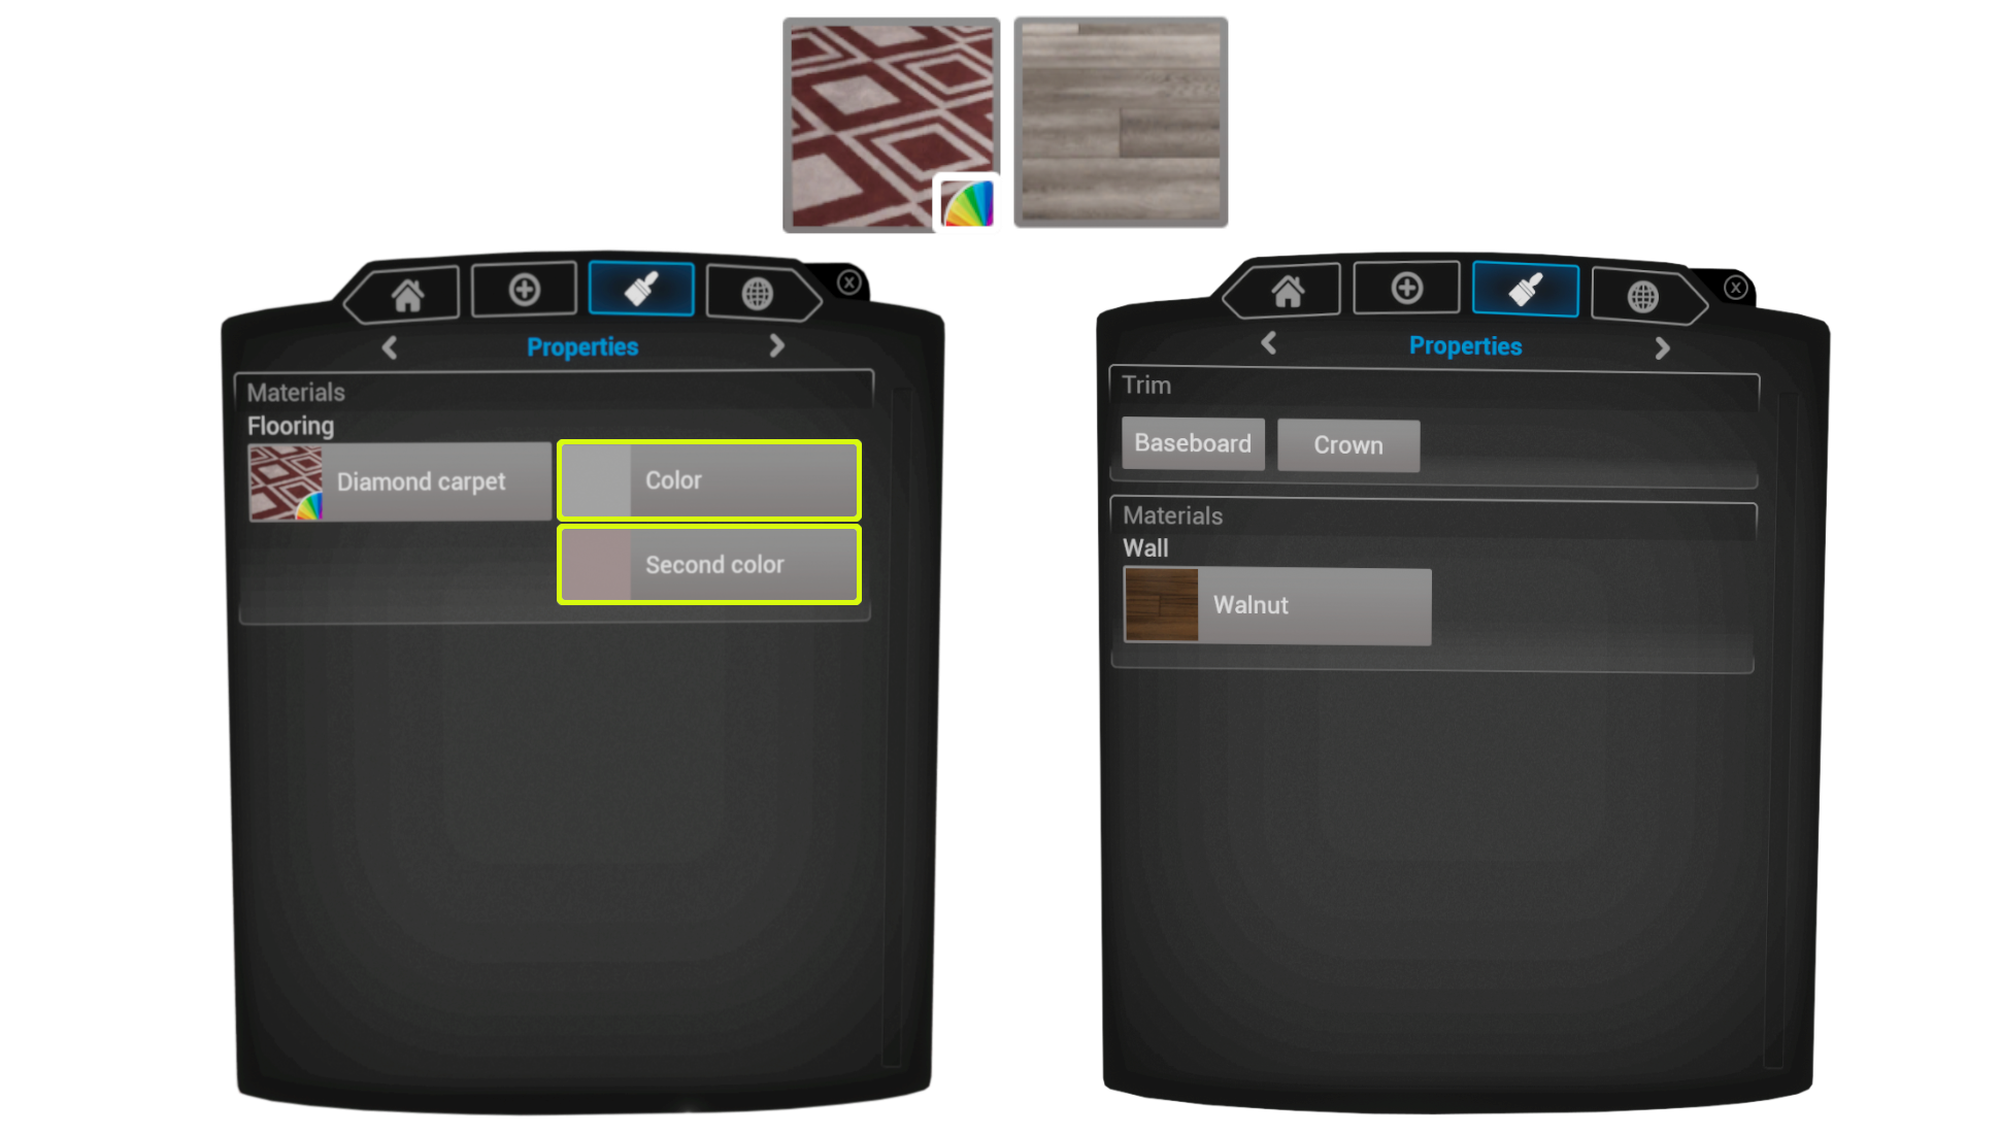
Task: Select the globe/web icon on left panel
Action: point(753,292)
